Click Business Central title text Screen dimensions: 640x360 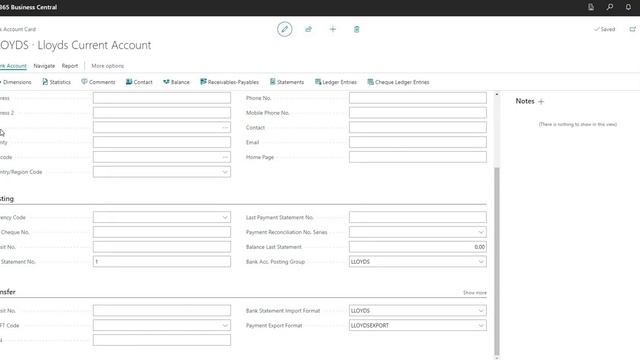[x=29, y=7]
